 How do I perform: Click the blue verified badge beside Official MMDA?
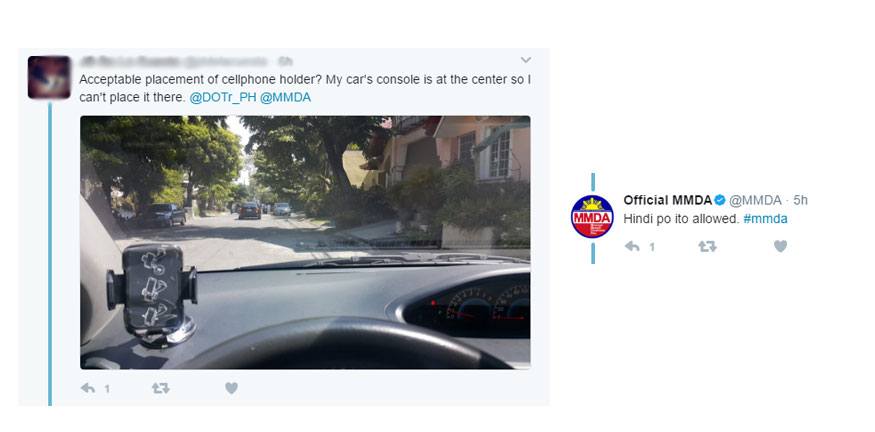click(720, 200)
